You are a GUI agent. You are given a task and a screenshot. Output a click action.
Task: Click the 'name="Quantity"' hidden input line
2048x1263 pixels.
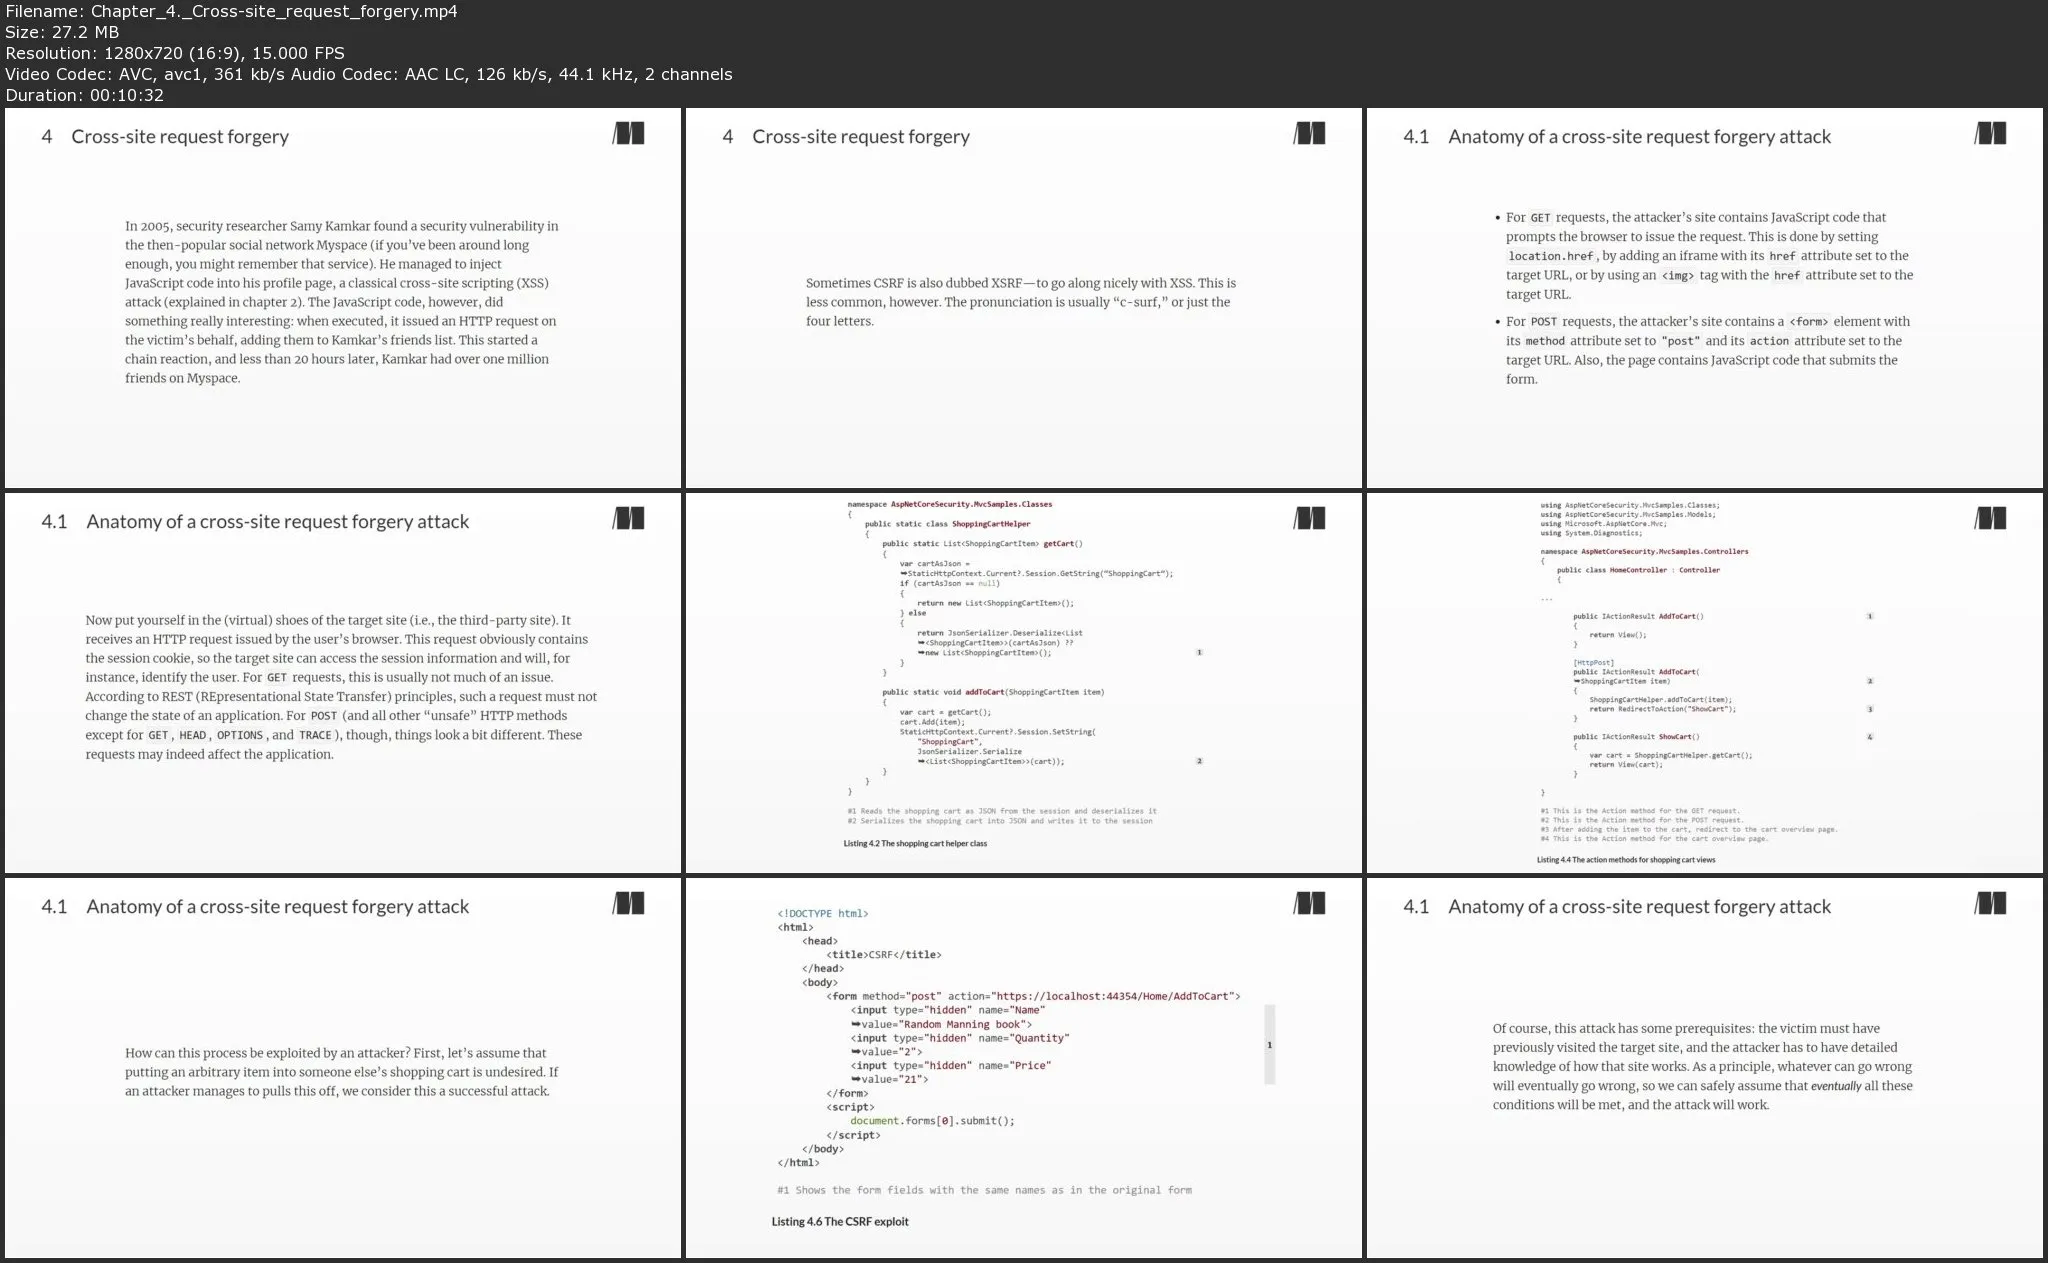coord(960,1038)
